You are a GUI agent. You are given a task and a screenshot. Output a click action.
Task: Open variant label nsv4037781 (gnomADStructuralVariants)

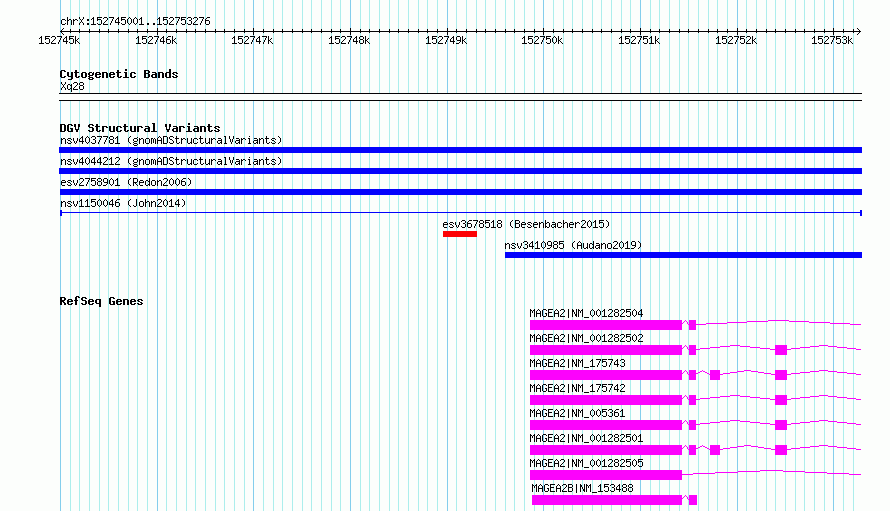tap(171, 140)
